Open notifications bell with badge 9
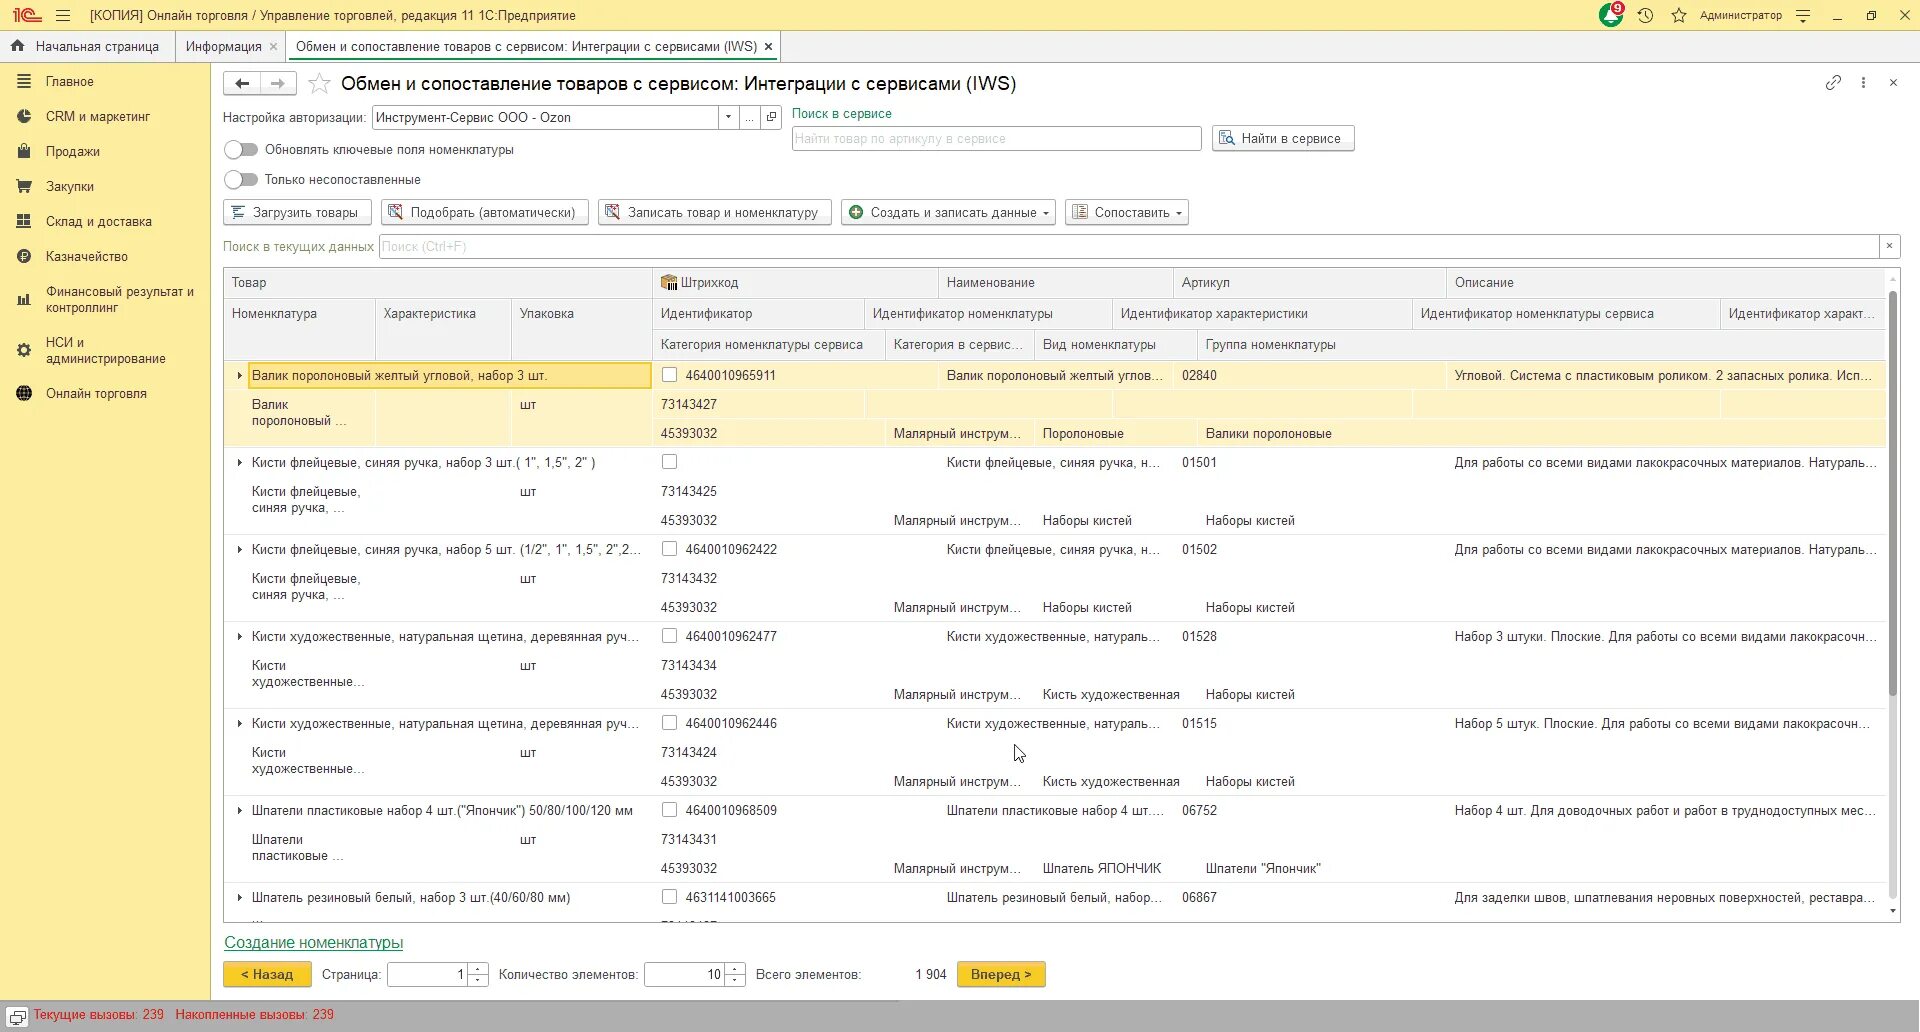 tap(1611, 15)
